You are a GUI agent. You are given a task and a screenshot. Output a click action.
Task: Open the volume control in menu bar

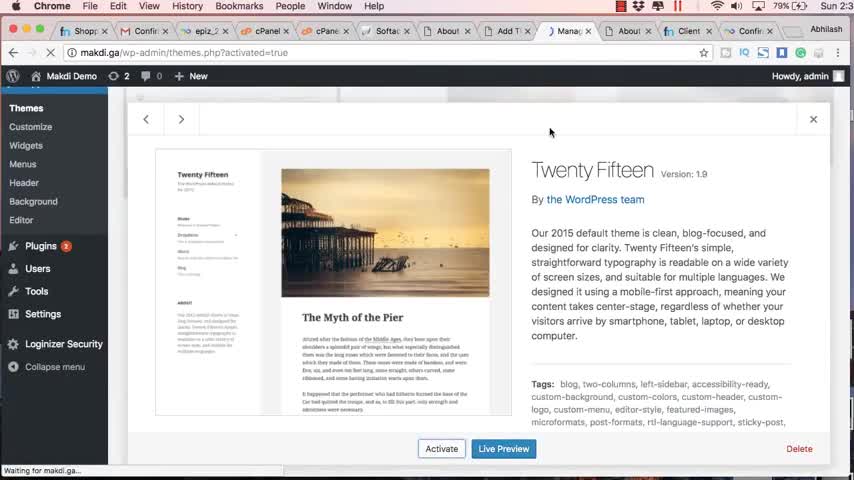tap(736, 6)
